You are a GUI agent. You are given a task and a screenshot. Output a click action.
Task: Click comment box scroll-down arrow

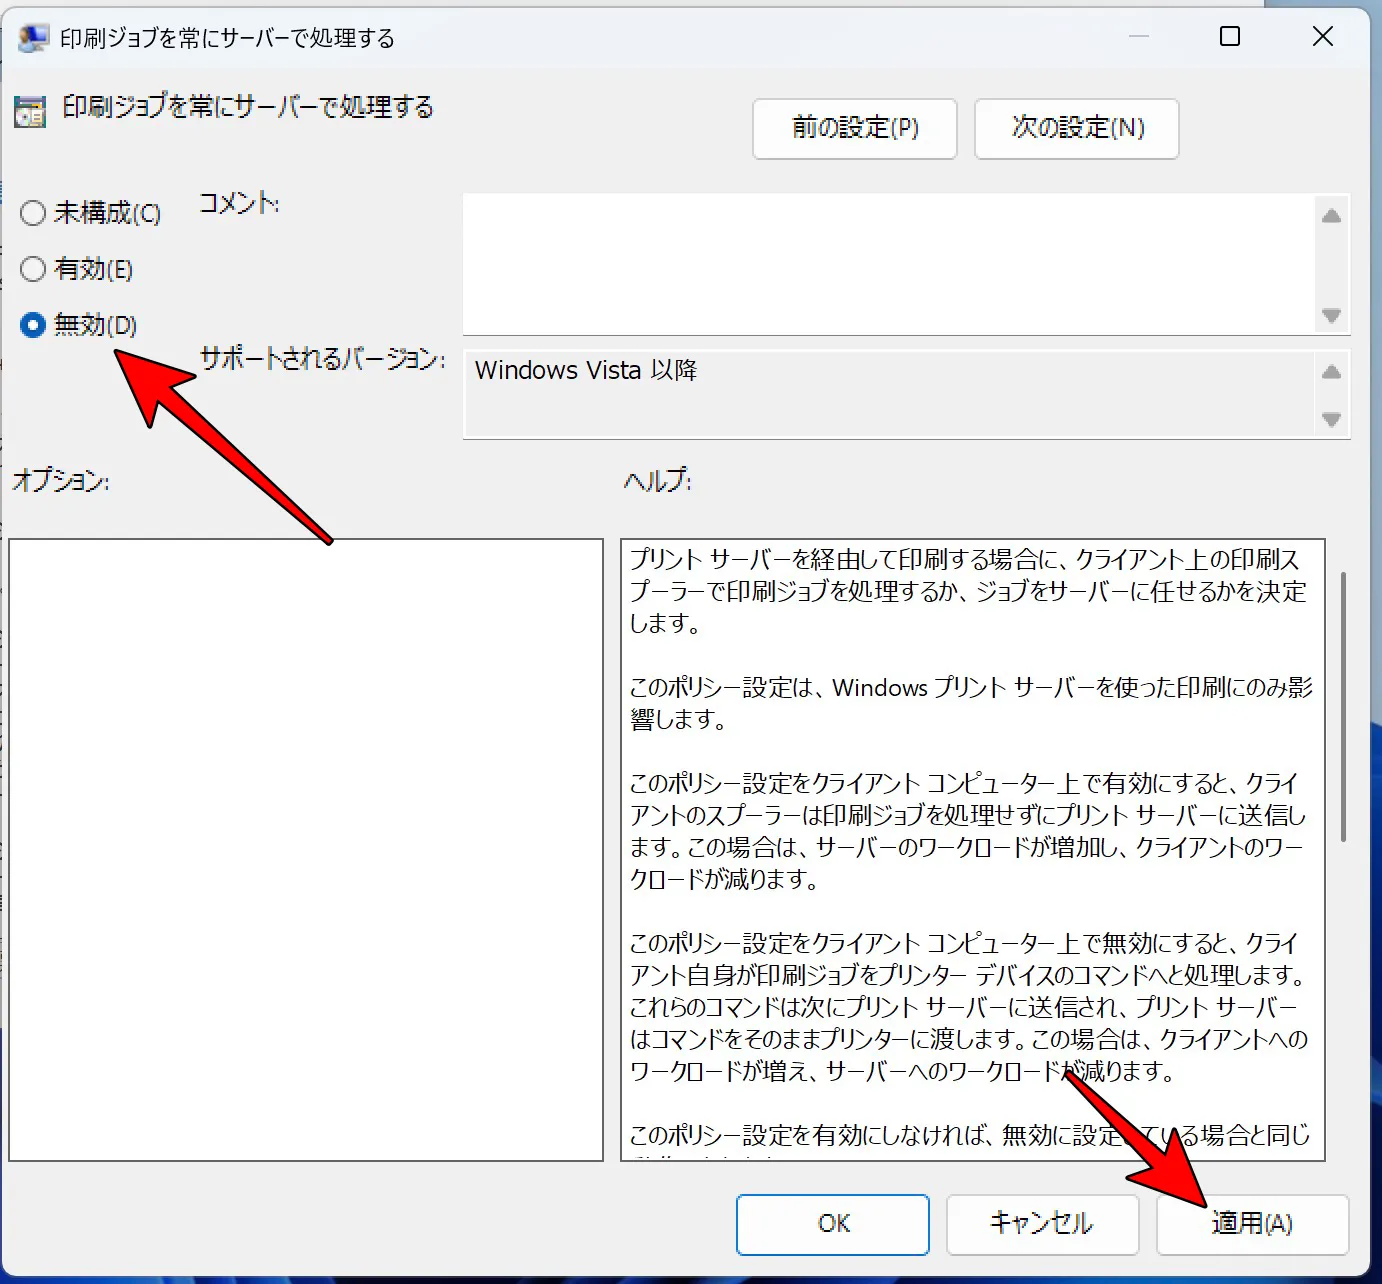pyautogui.click(x=1331, y=315)
